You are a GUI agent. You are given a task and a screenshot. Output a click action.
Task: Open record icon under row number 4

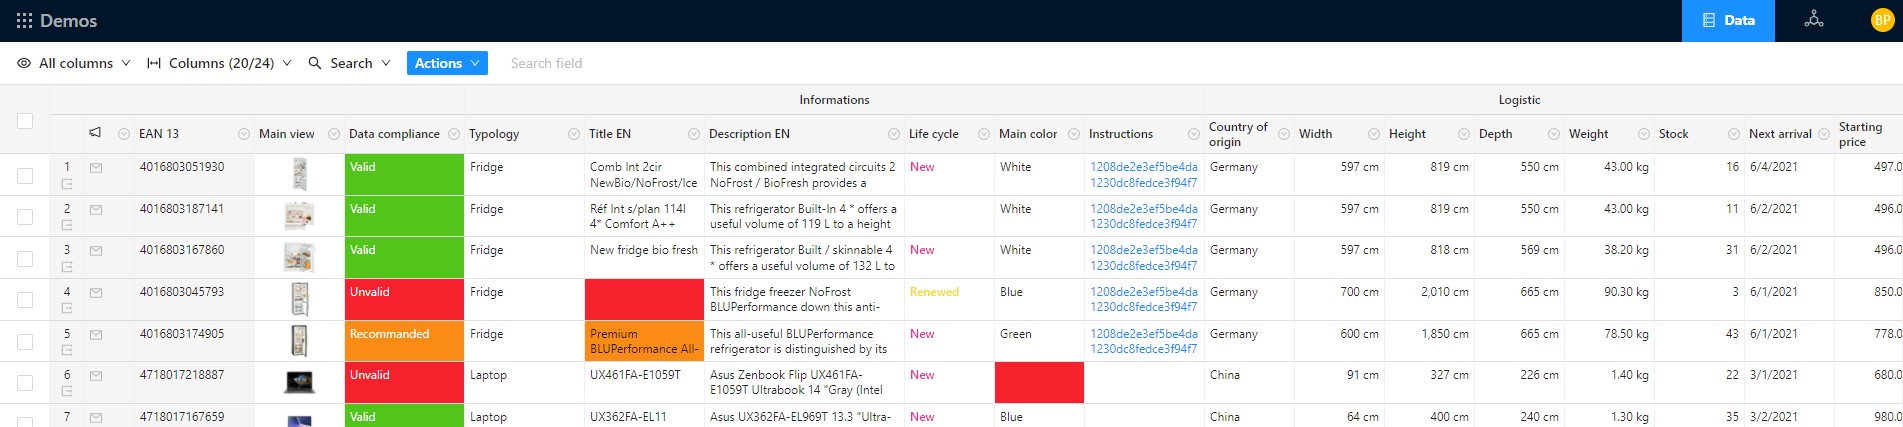(x=67, y=309)
